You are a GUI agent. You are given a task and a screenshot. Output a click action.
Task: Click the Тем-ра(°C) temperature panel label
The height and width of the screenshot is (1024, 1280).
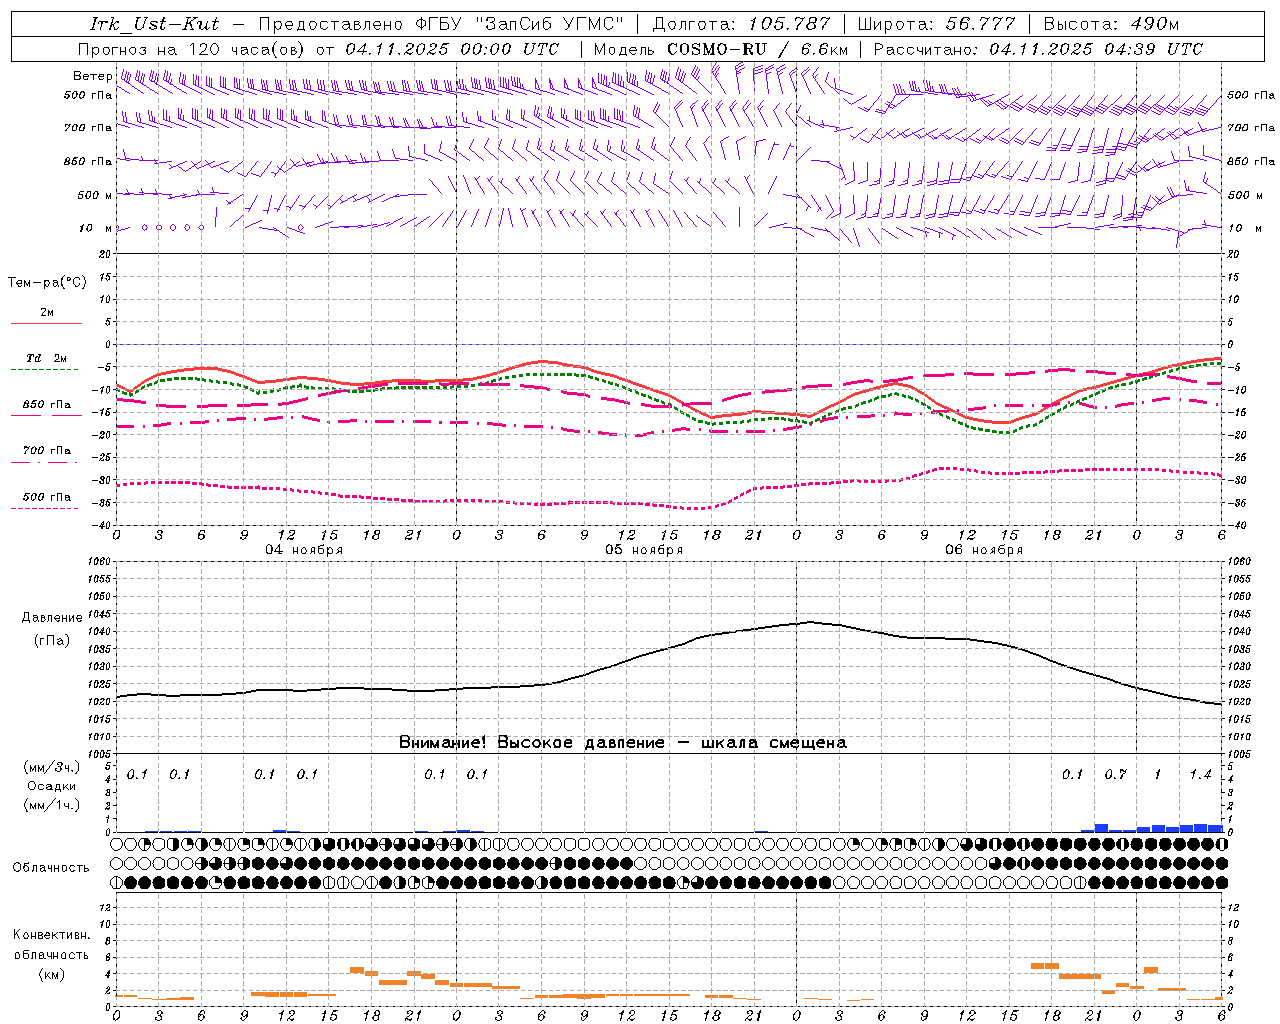coord(47,283)
